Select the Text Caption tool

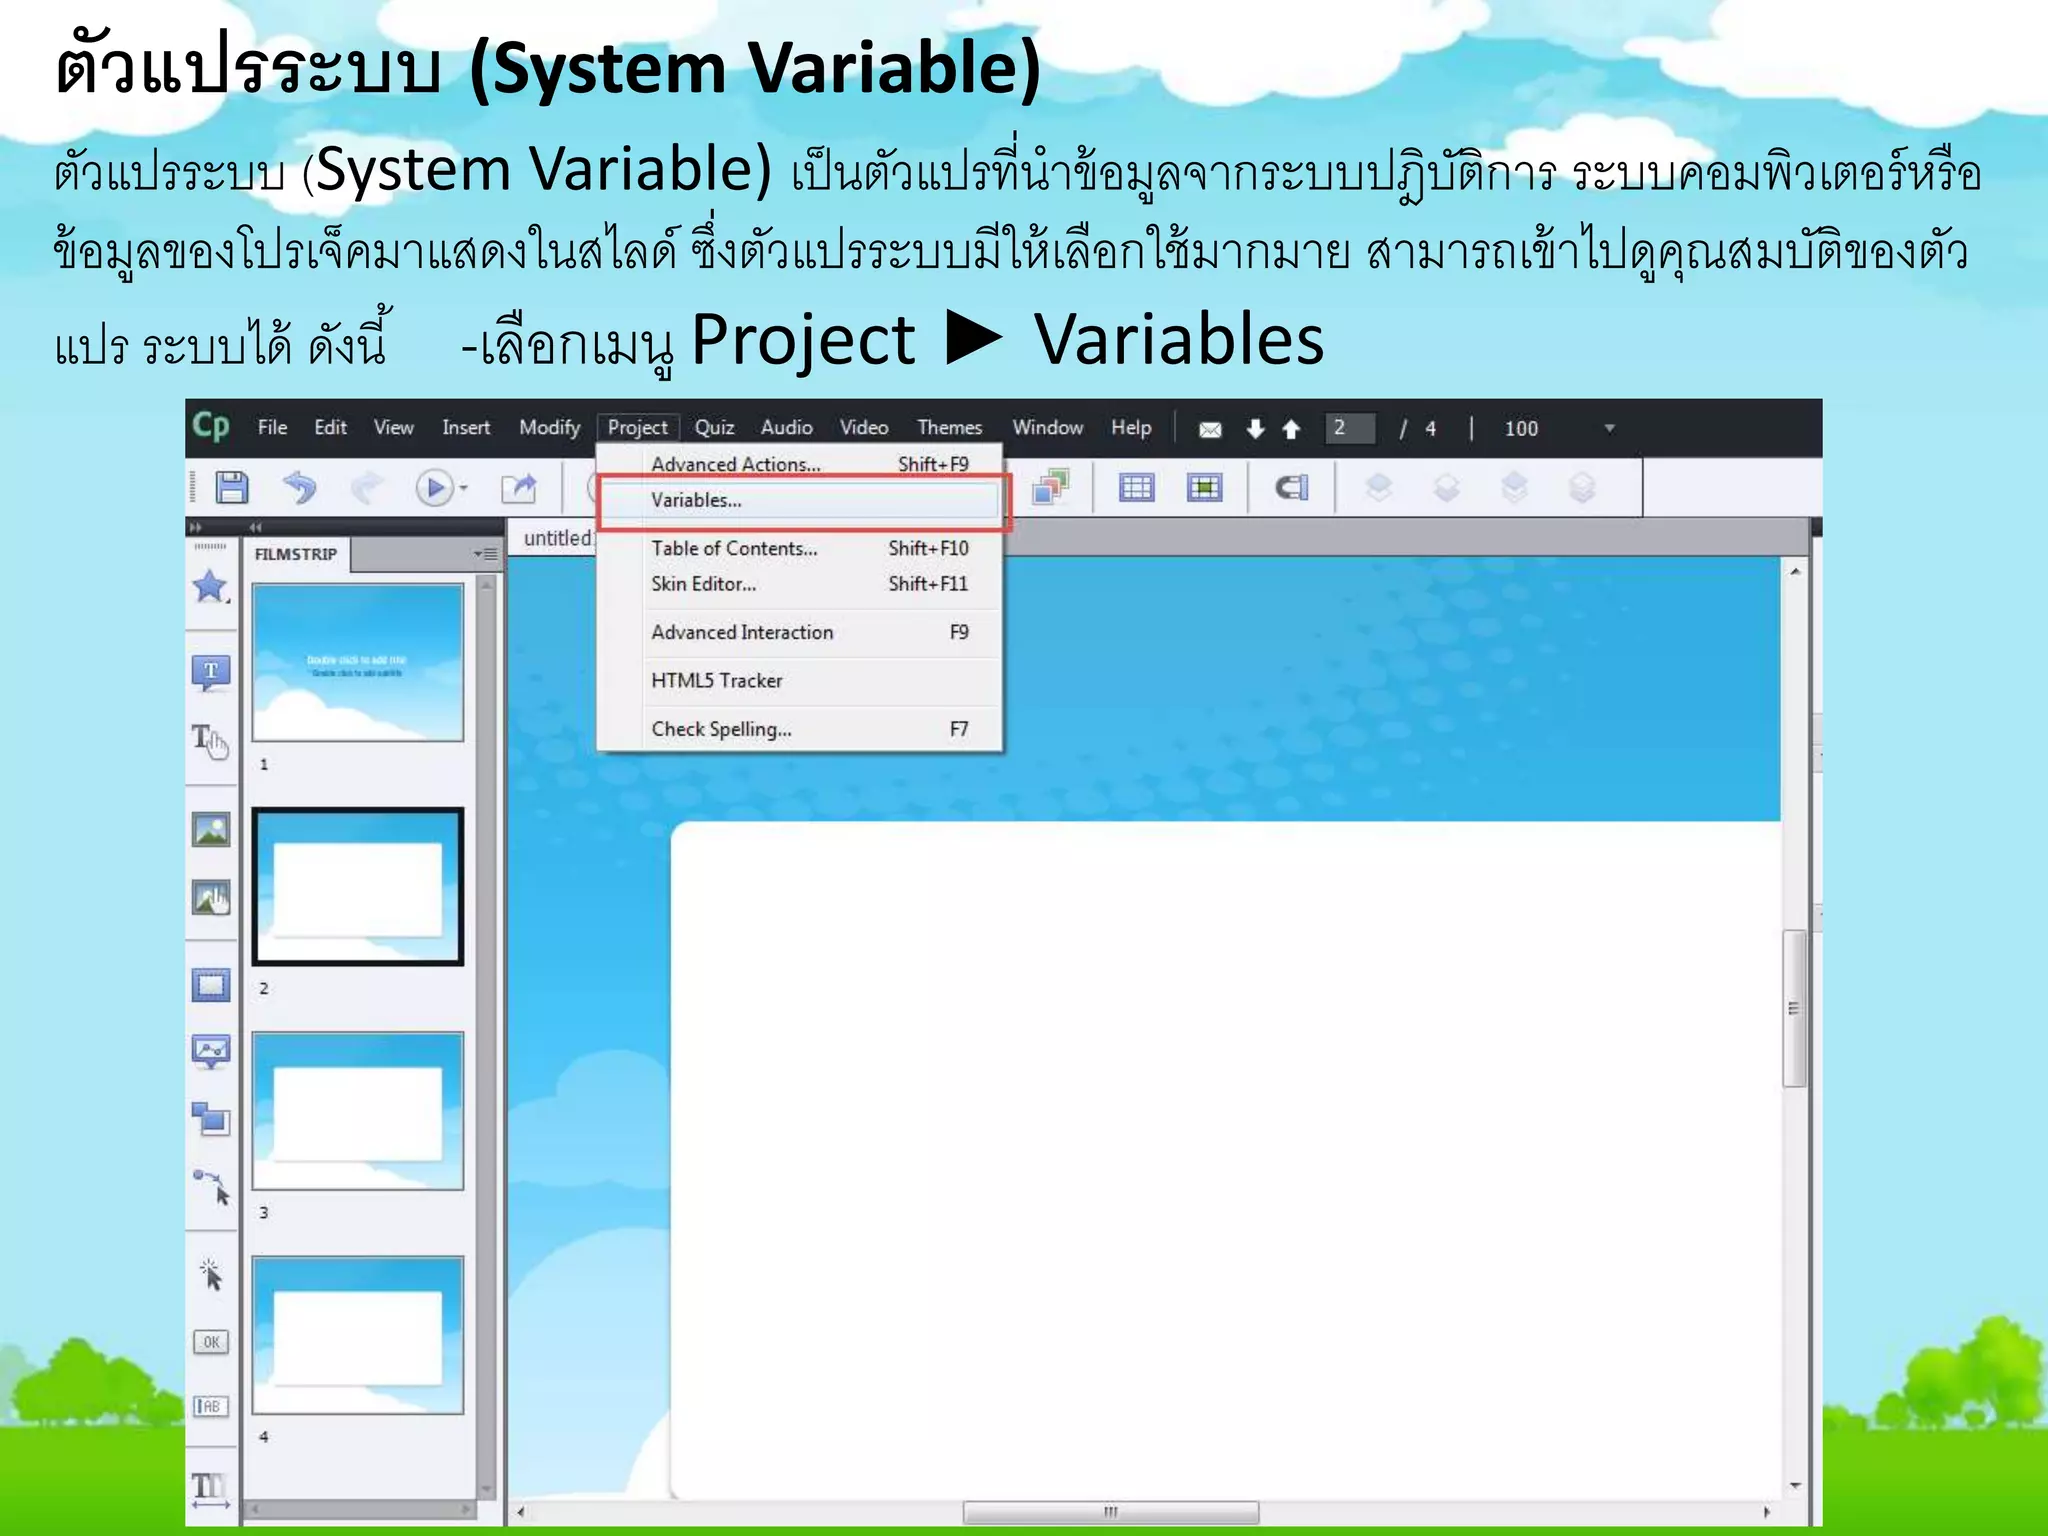211,672
